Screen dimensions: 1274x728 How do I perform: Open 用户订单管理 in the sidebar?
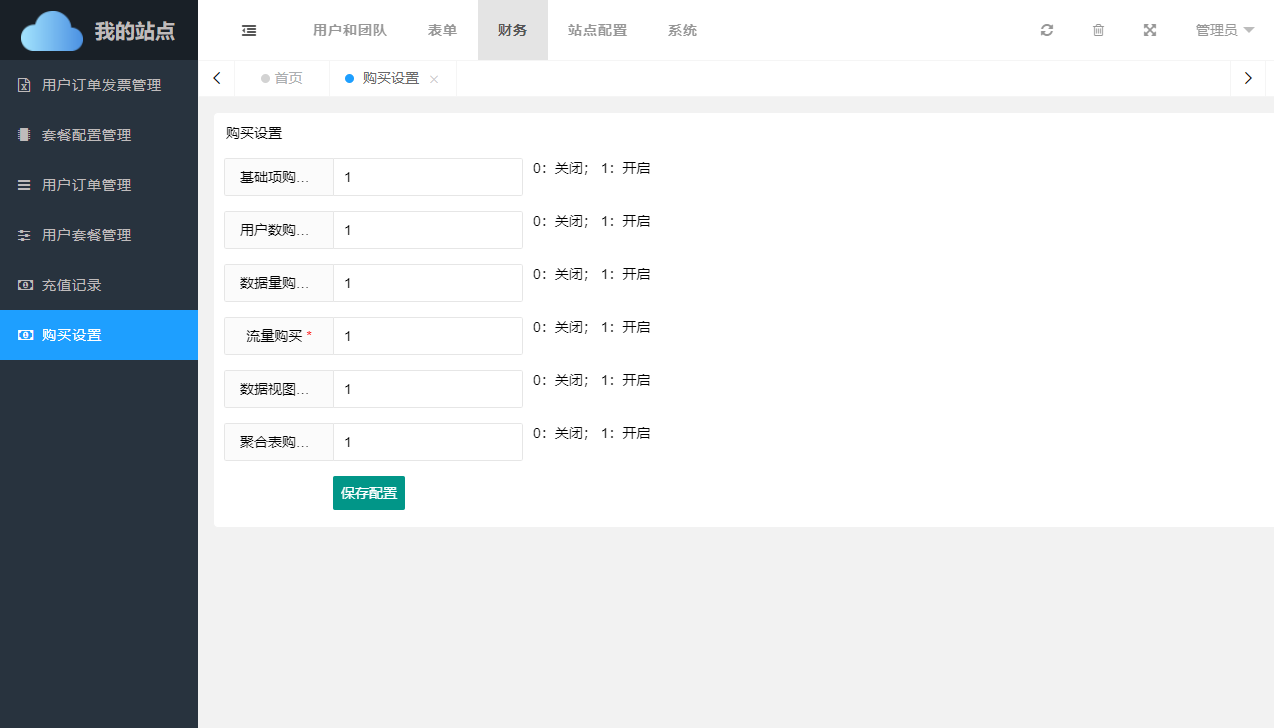tap(86, 185)
